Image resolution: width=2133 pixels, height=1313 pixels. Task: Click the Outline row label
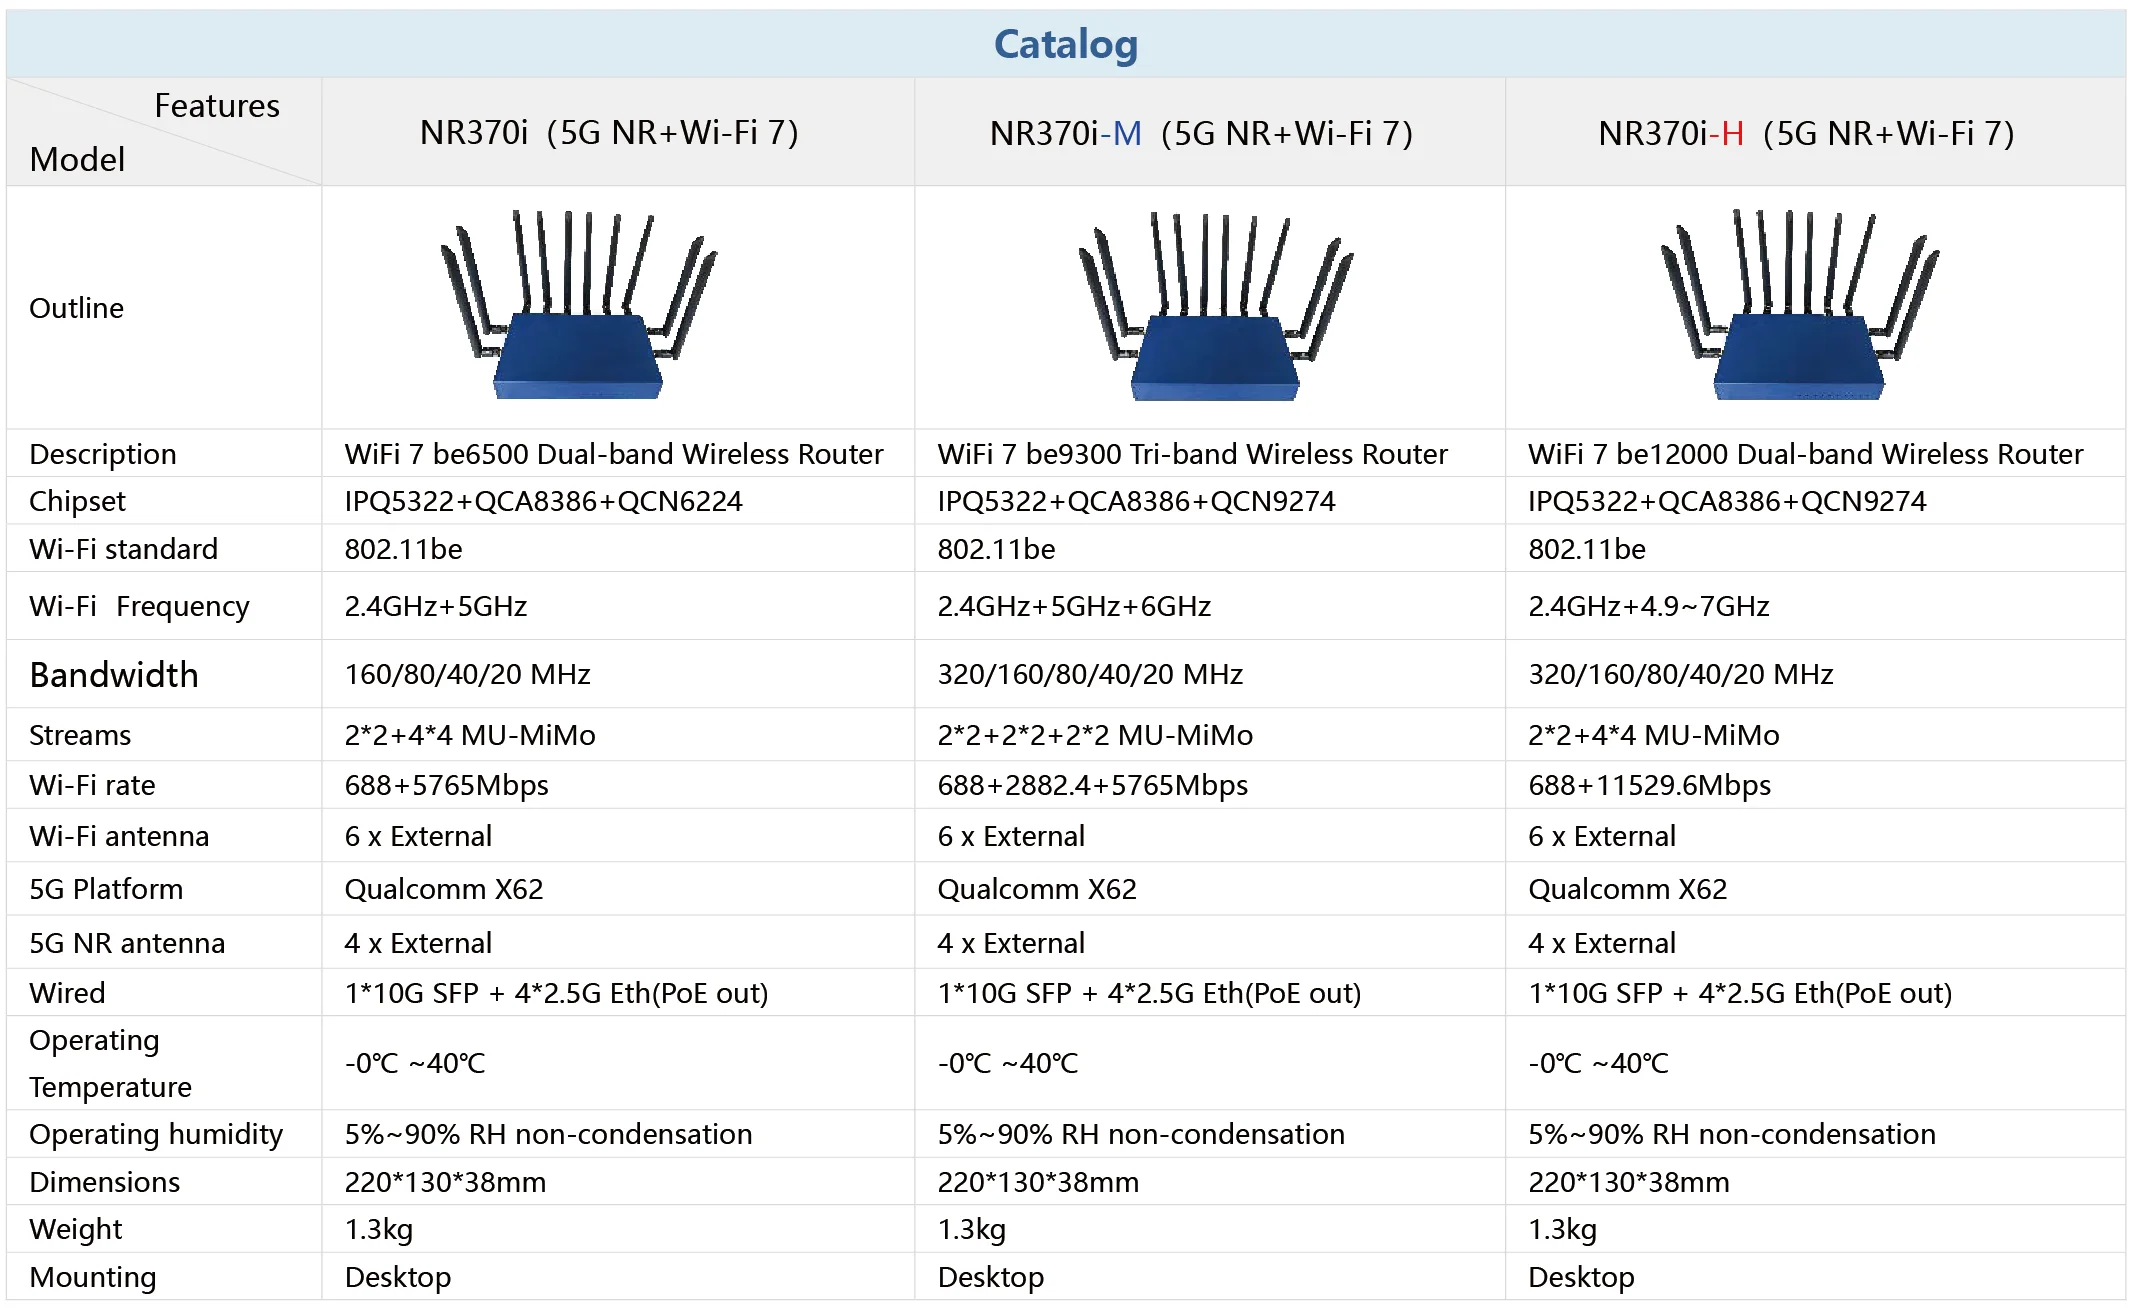(77, 308)
